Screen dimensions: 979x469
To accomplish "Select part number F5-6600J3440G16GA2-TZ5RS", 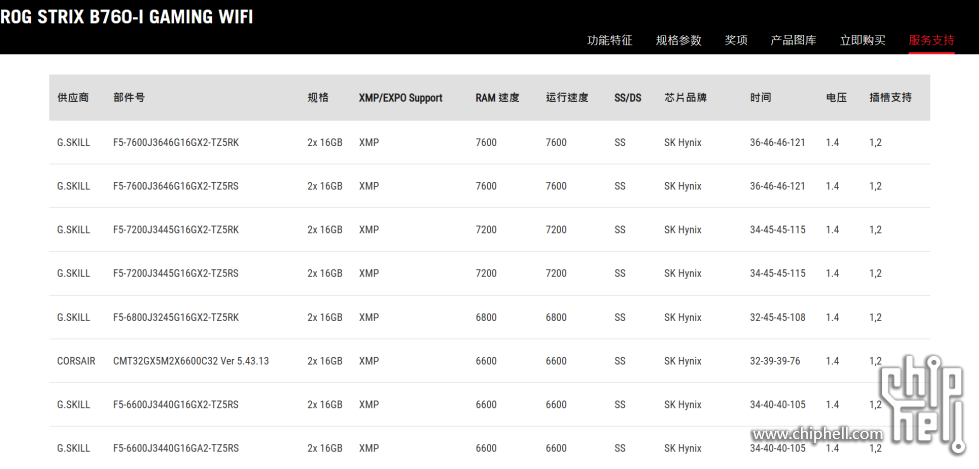I will [176, 448].
